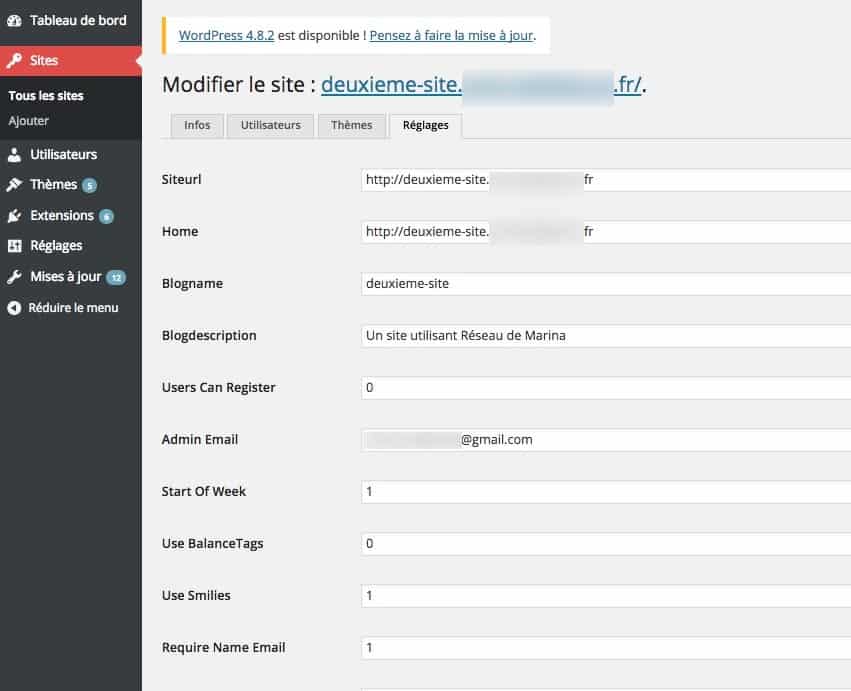Click the Mises à jour updates icon

tap(17, 276)
